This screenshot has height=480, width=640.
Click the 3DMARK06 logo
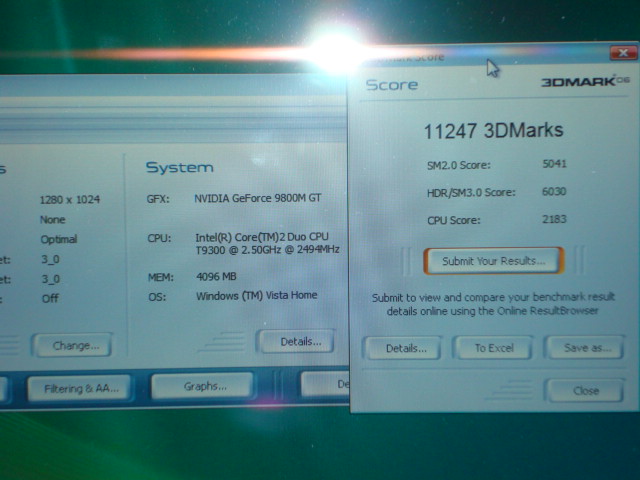click(585, 81)
